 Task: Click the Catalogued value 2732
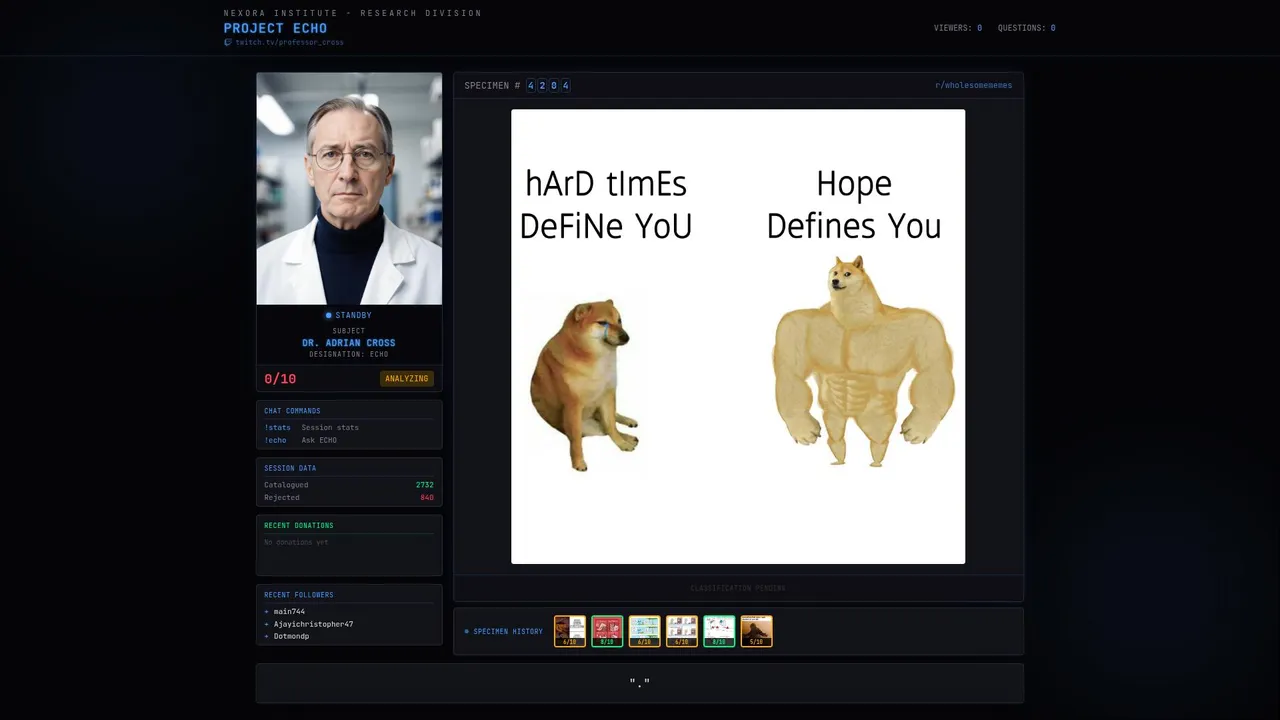[x=425, y=485]
